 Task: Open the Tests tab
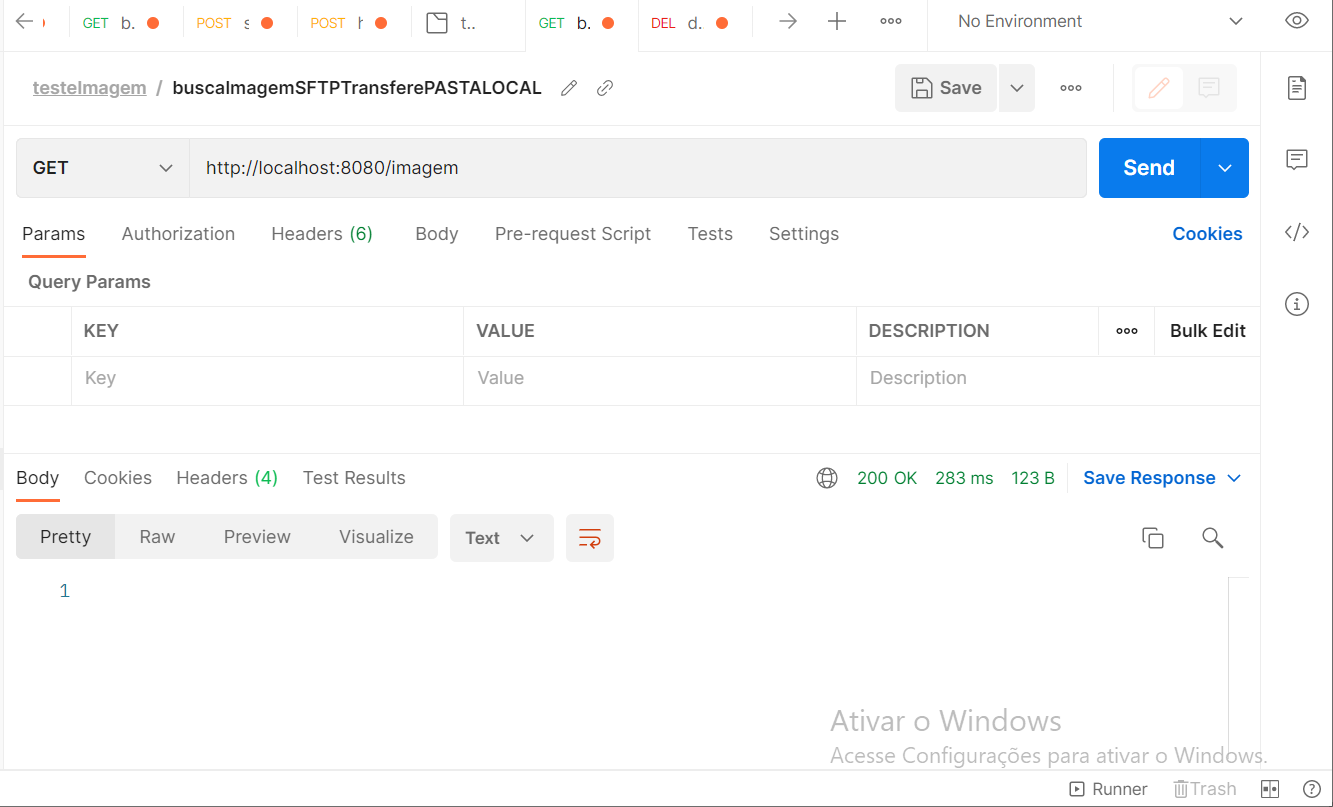pyautogui.click(x=710, y=234)
